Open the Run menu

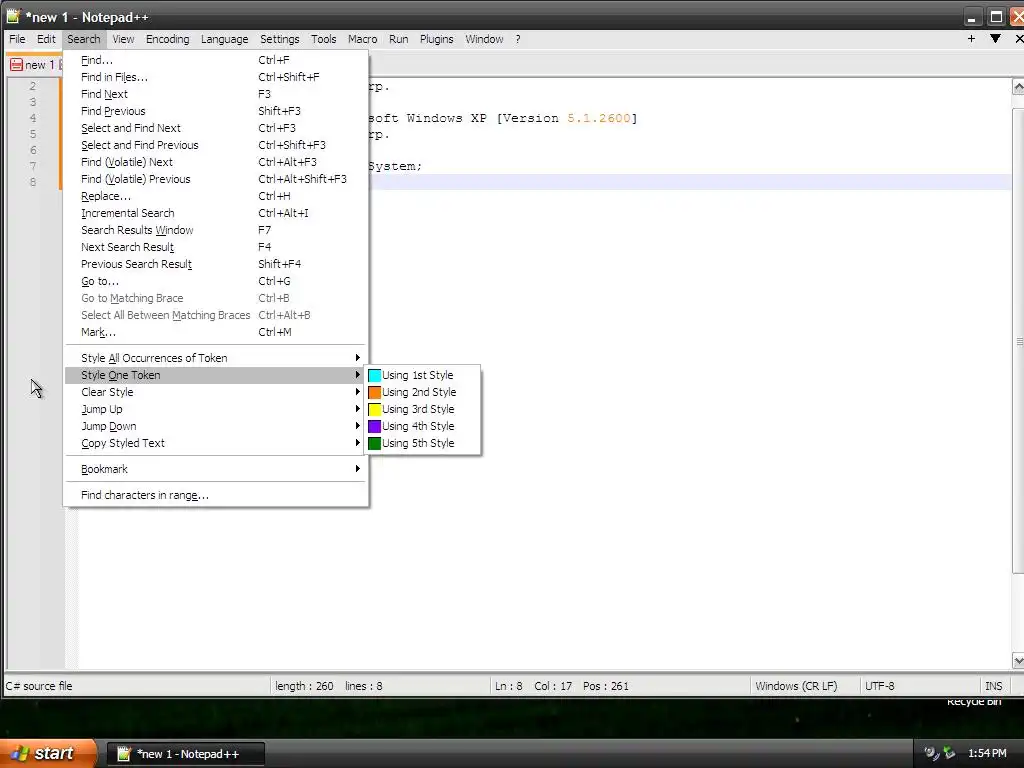pos(398,39)
